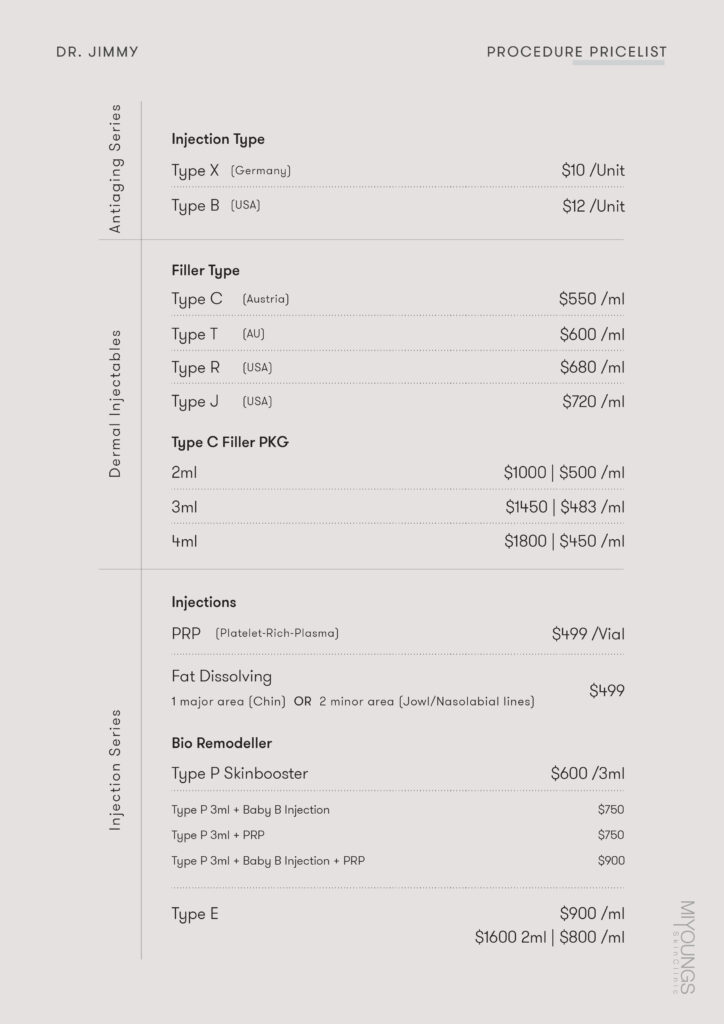Viewport: 724px width, 1024px height.
Task: Click the $1800 | $450 /ml price
Action: click(564, 542)
